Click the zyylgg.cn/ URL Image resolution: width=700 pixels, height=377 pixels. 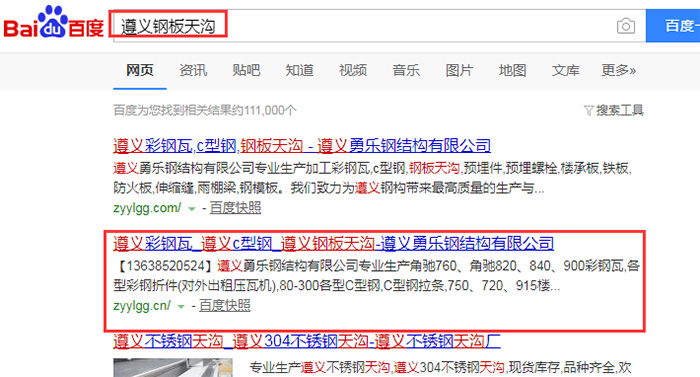(142, 306)
